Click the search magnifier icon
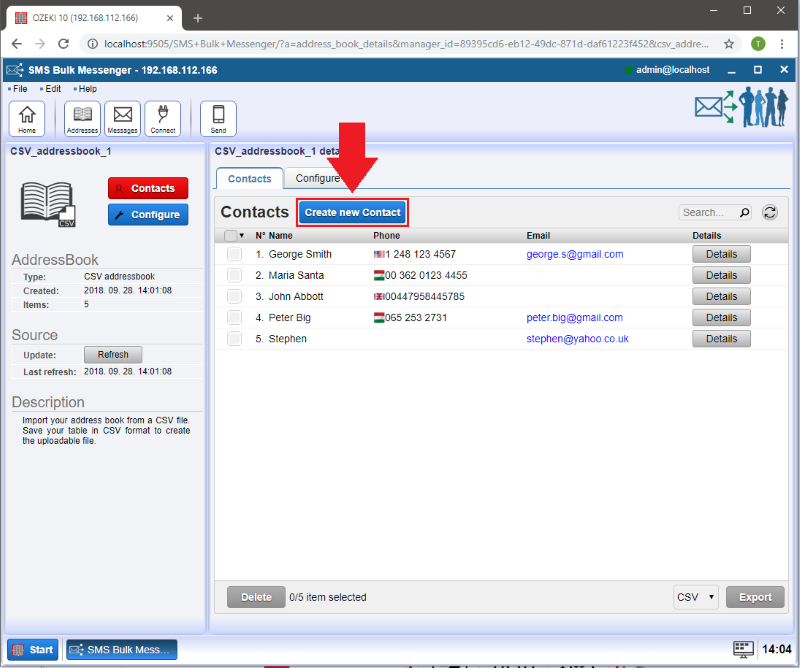 [744, 212]
